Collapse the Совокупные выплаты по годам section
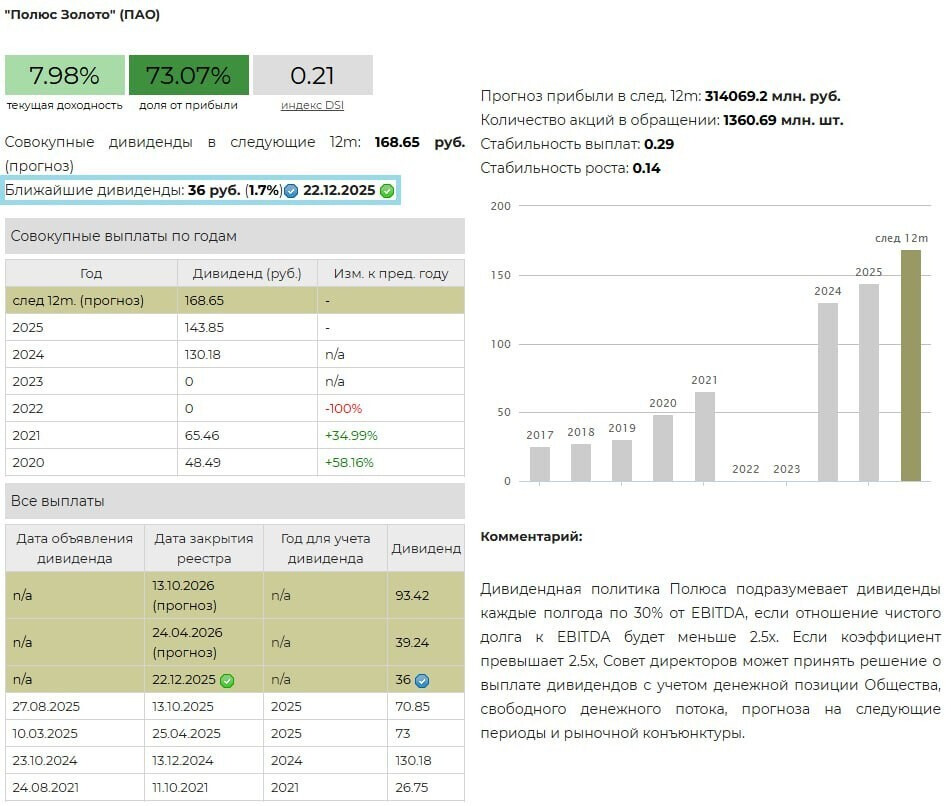The width and height of the screenshot is (951, 806). 234,236
